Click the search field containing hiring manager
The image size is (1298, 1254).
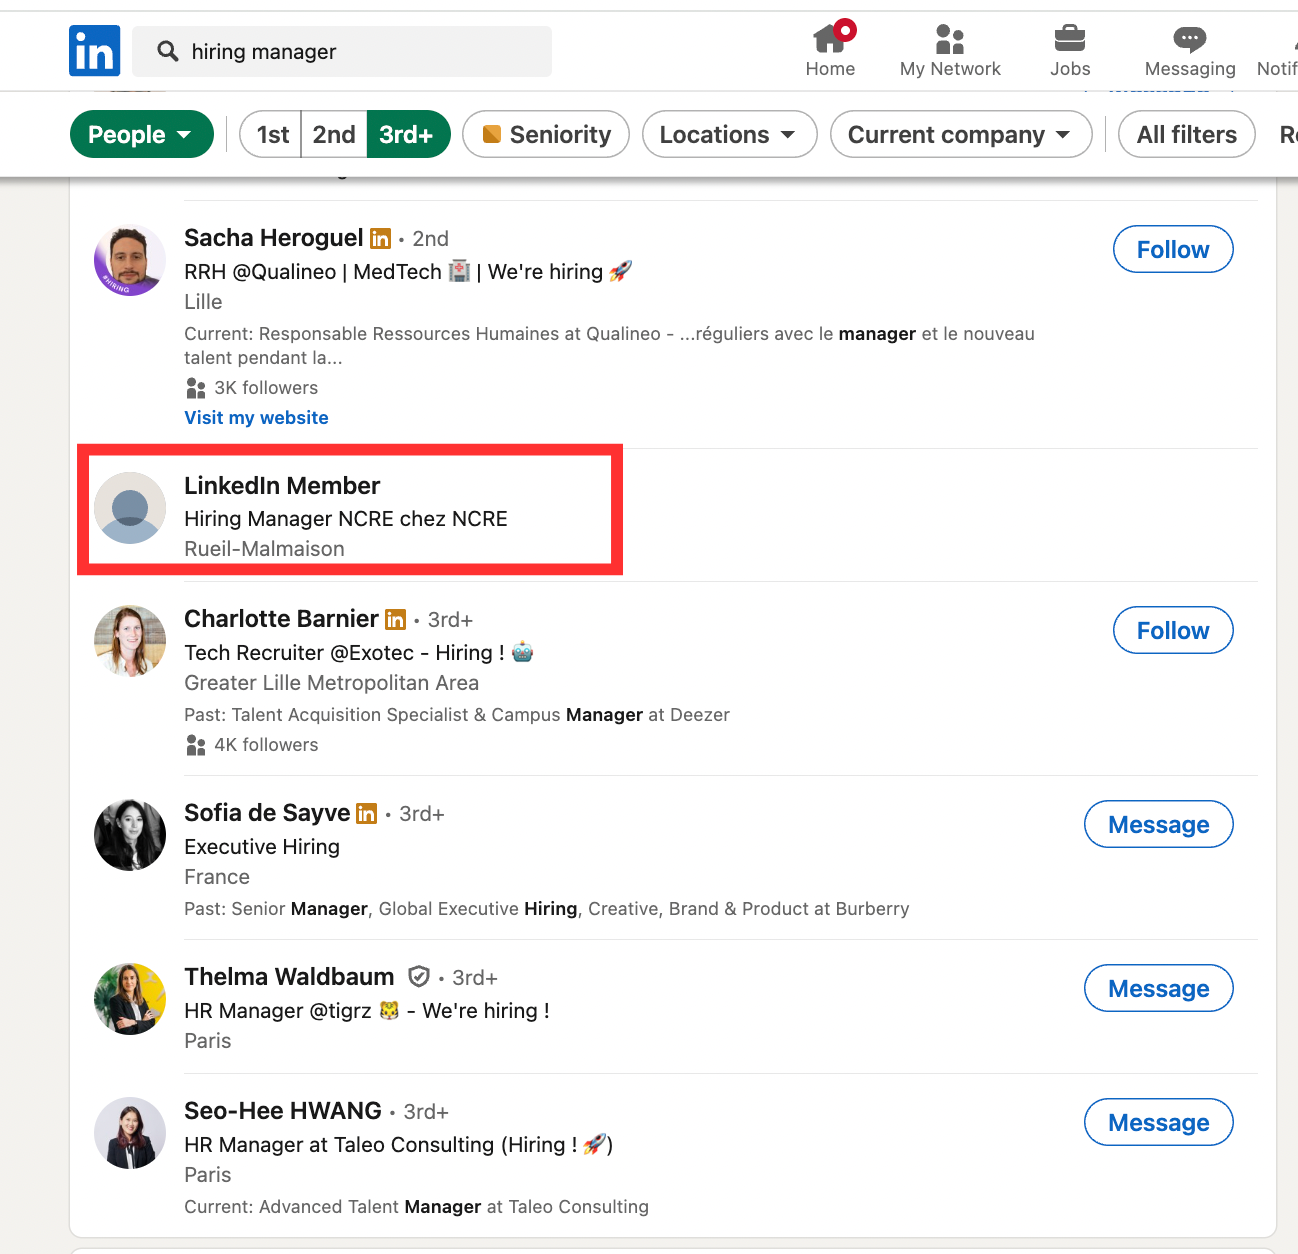[342, 51]
